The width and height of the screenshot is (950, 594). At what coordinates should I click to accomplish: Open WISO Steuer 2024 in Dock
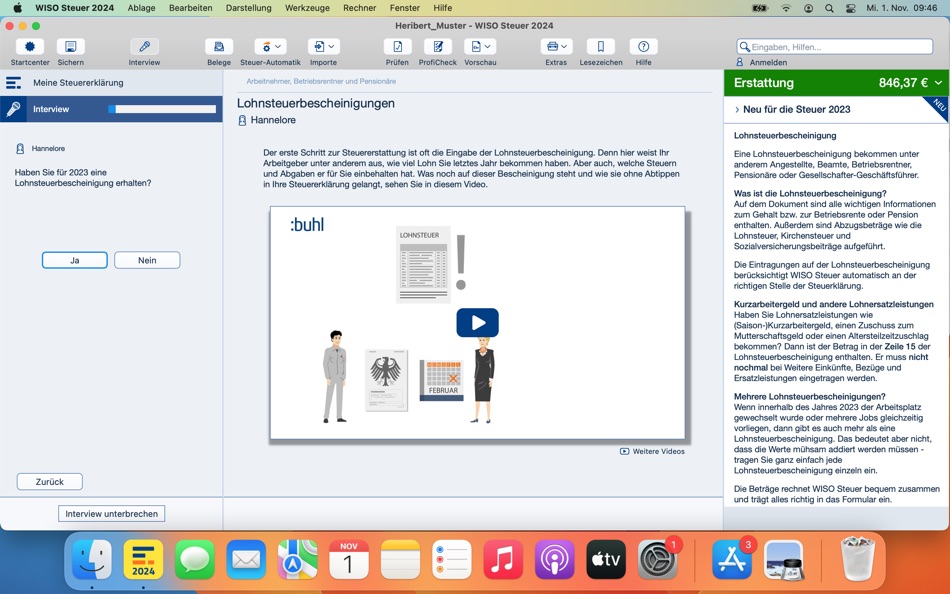(x=144, y=559)
